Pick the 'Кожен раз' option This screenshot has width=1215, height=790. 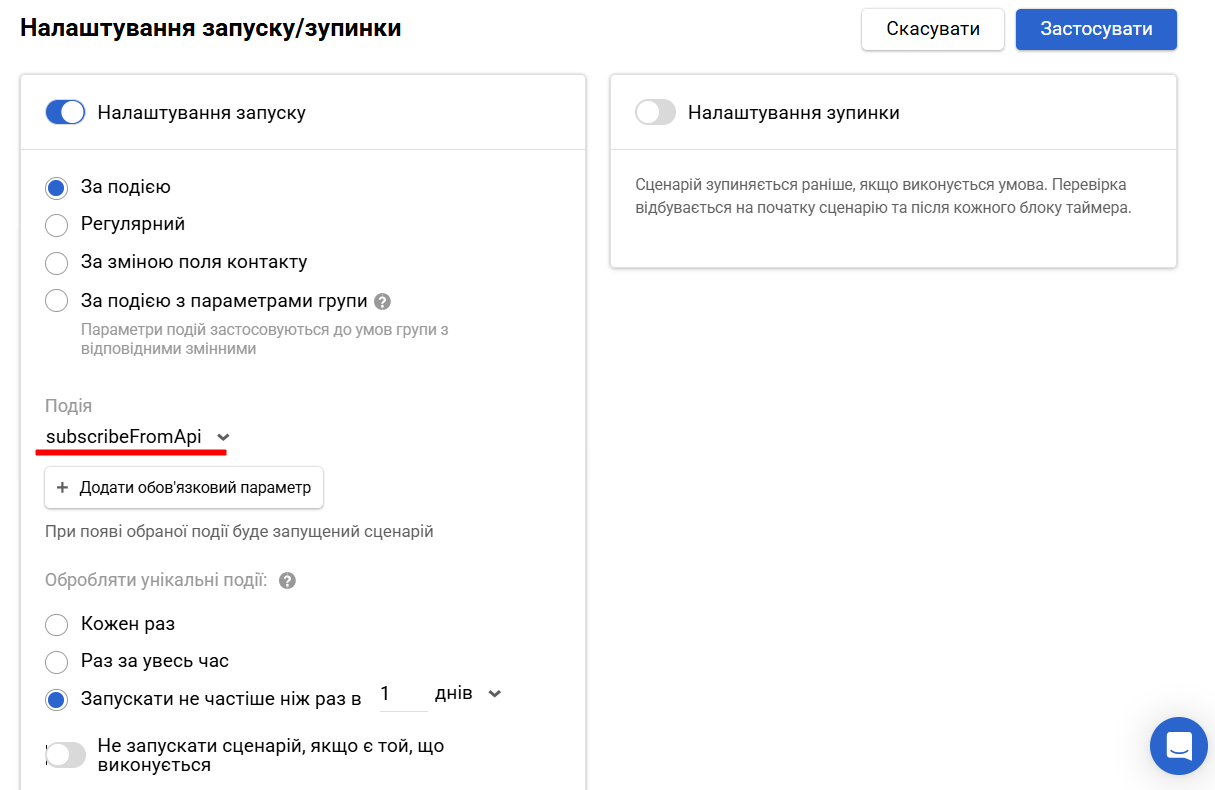(x=56, y=623)
